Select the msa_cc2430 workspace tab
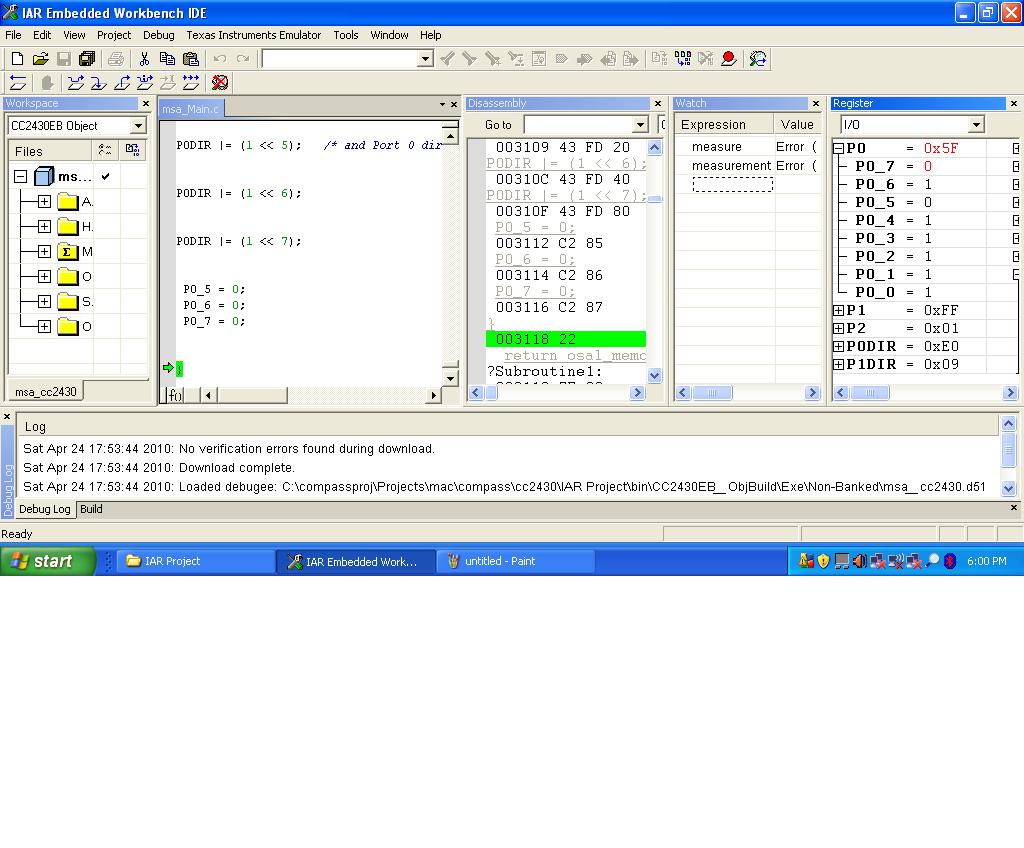 [x=46, y=391]
